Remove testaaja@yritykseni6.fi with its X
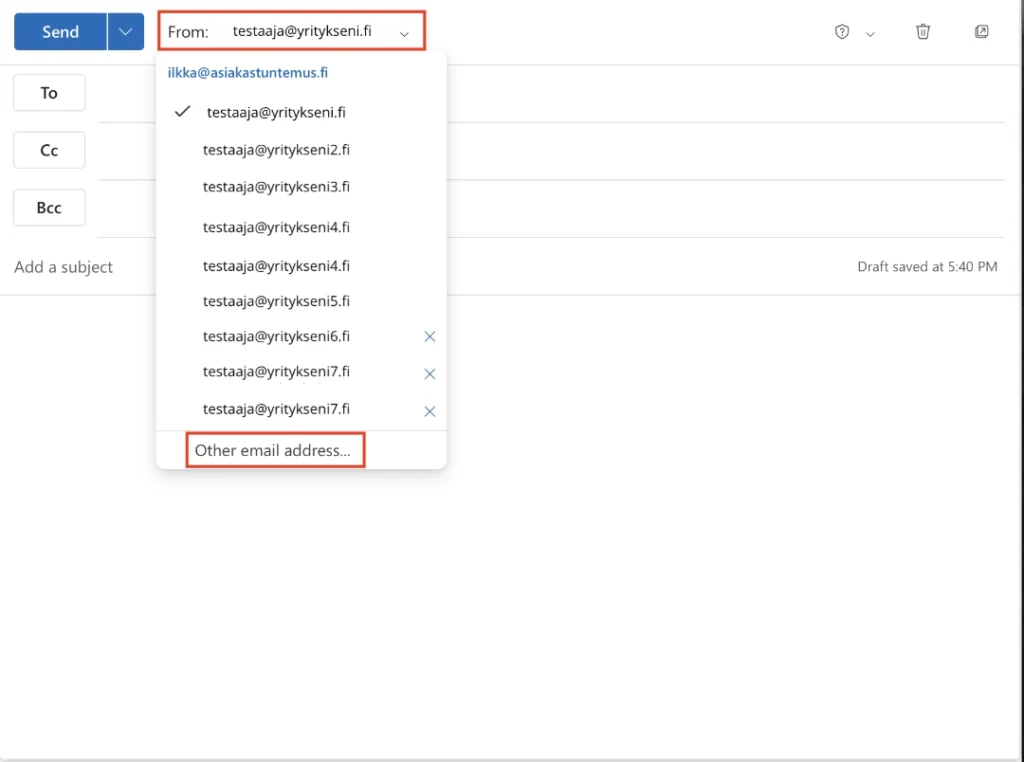1024x762 pixels. tap(430, 336)
